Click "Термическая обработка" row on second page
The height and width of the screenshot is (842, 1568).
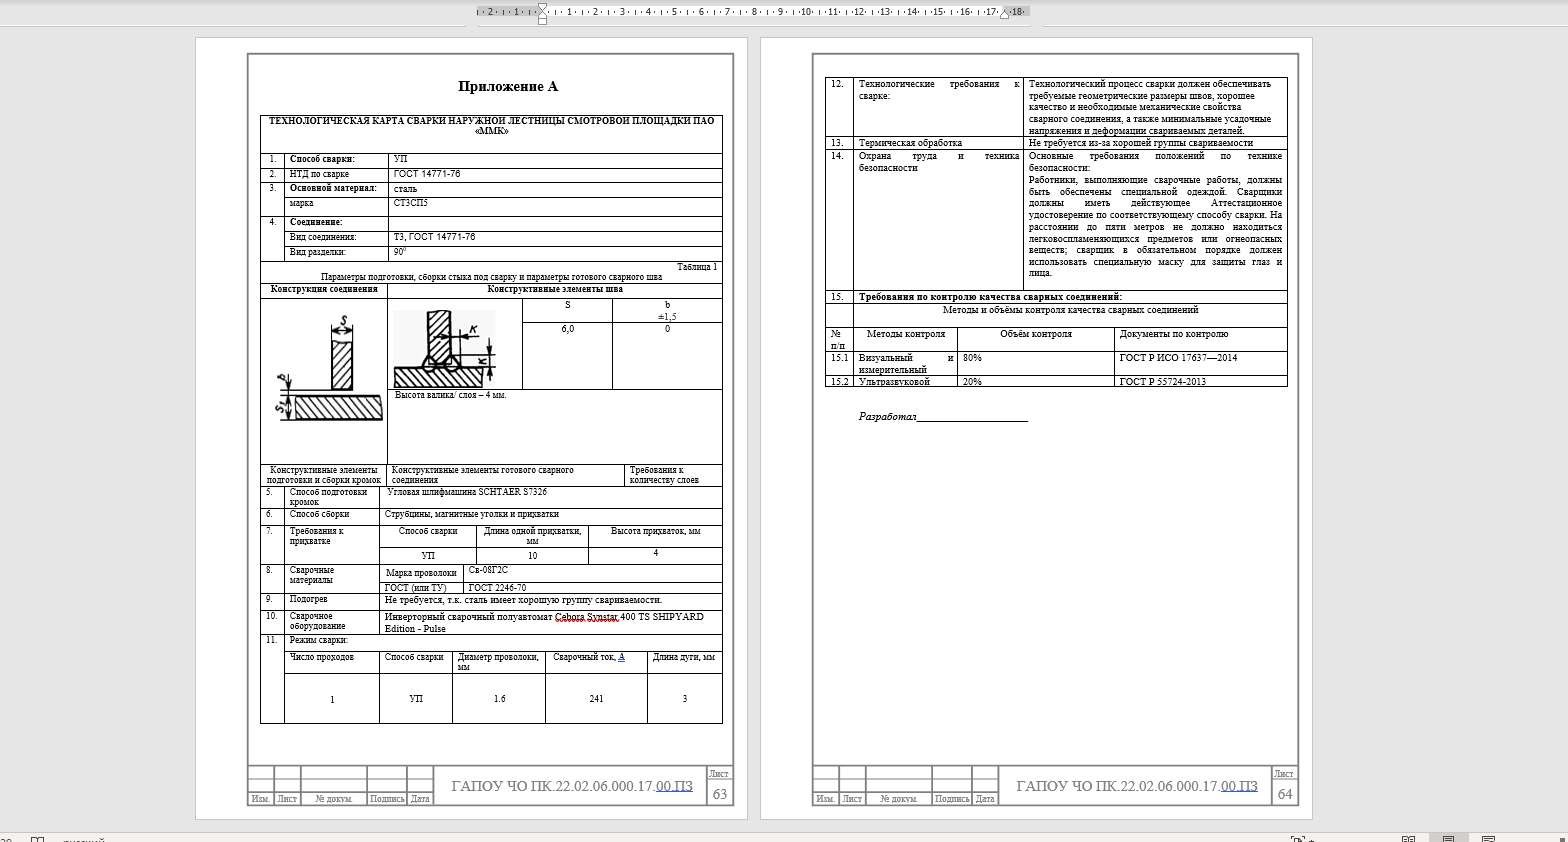910,143
